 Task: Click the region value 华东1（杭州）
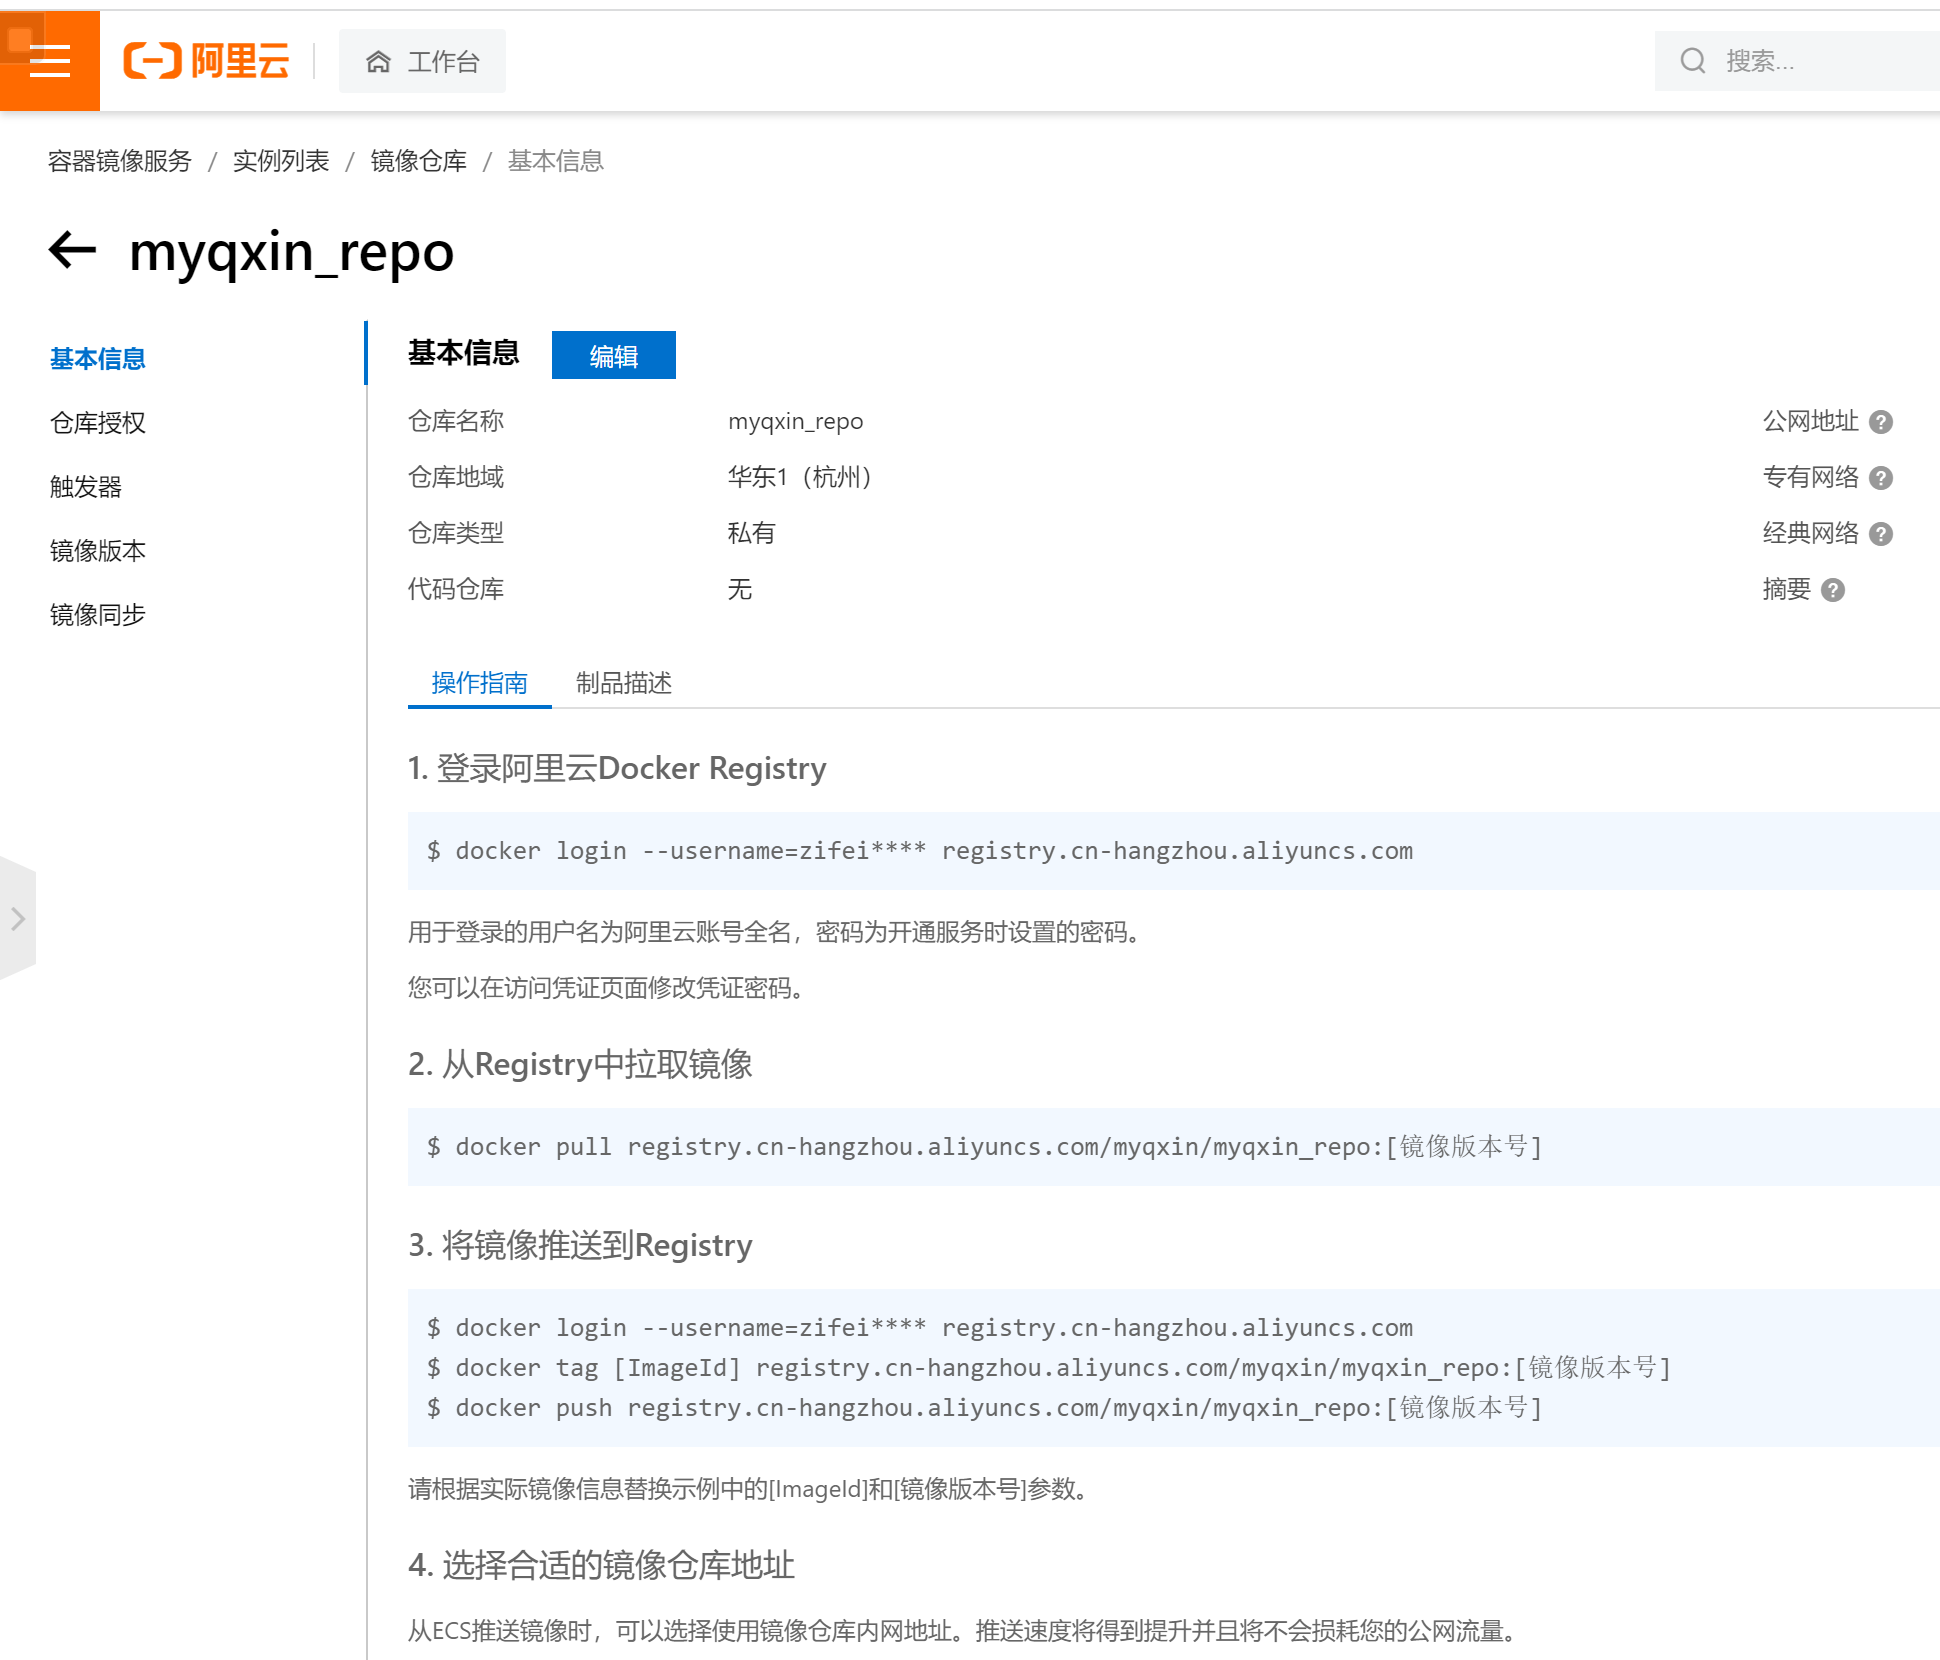[805, 477]
